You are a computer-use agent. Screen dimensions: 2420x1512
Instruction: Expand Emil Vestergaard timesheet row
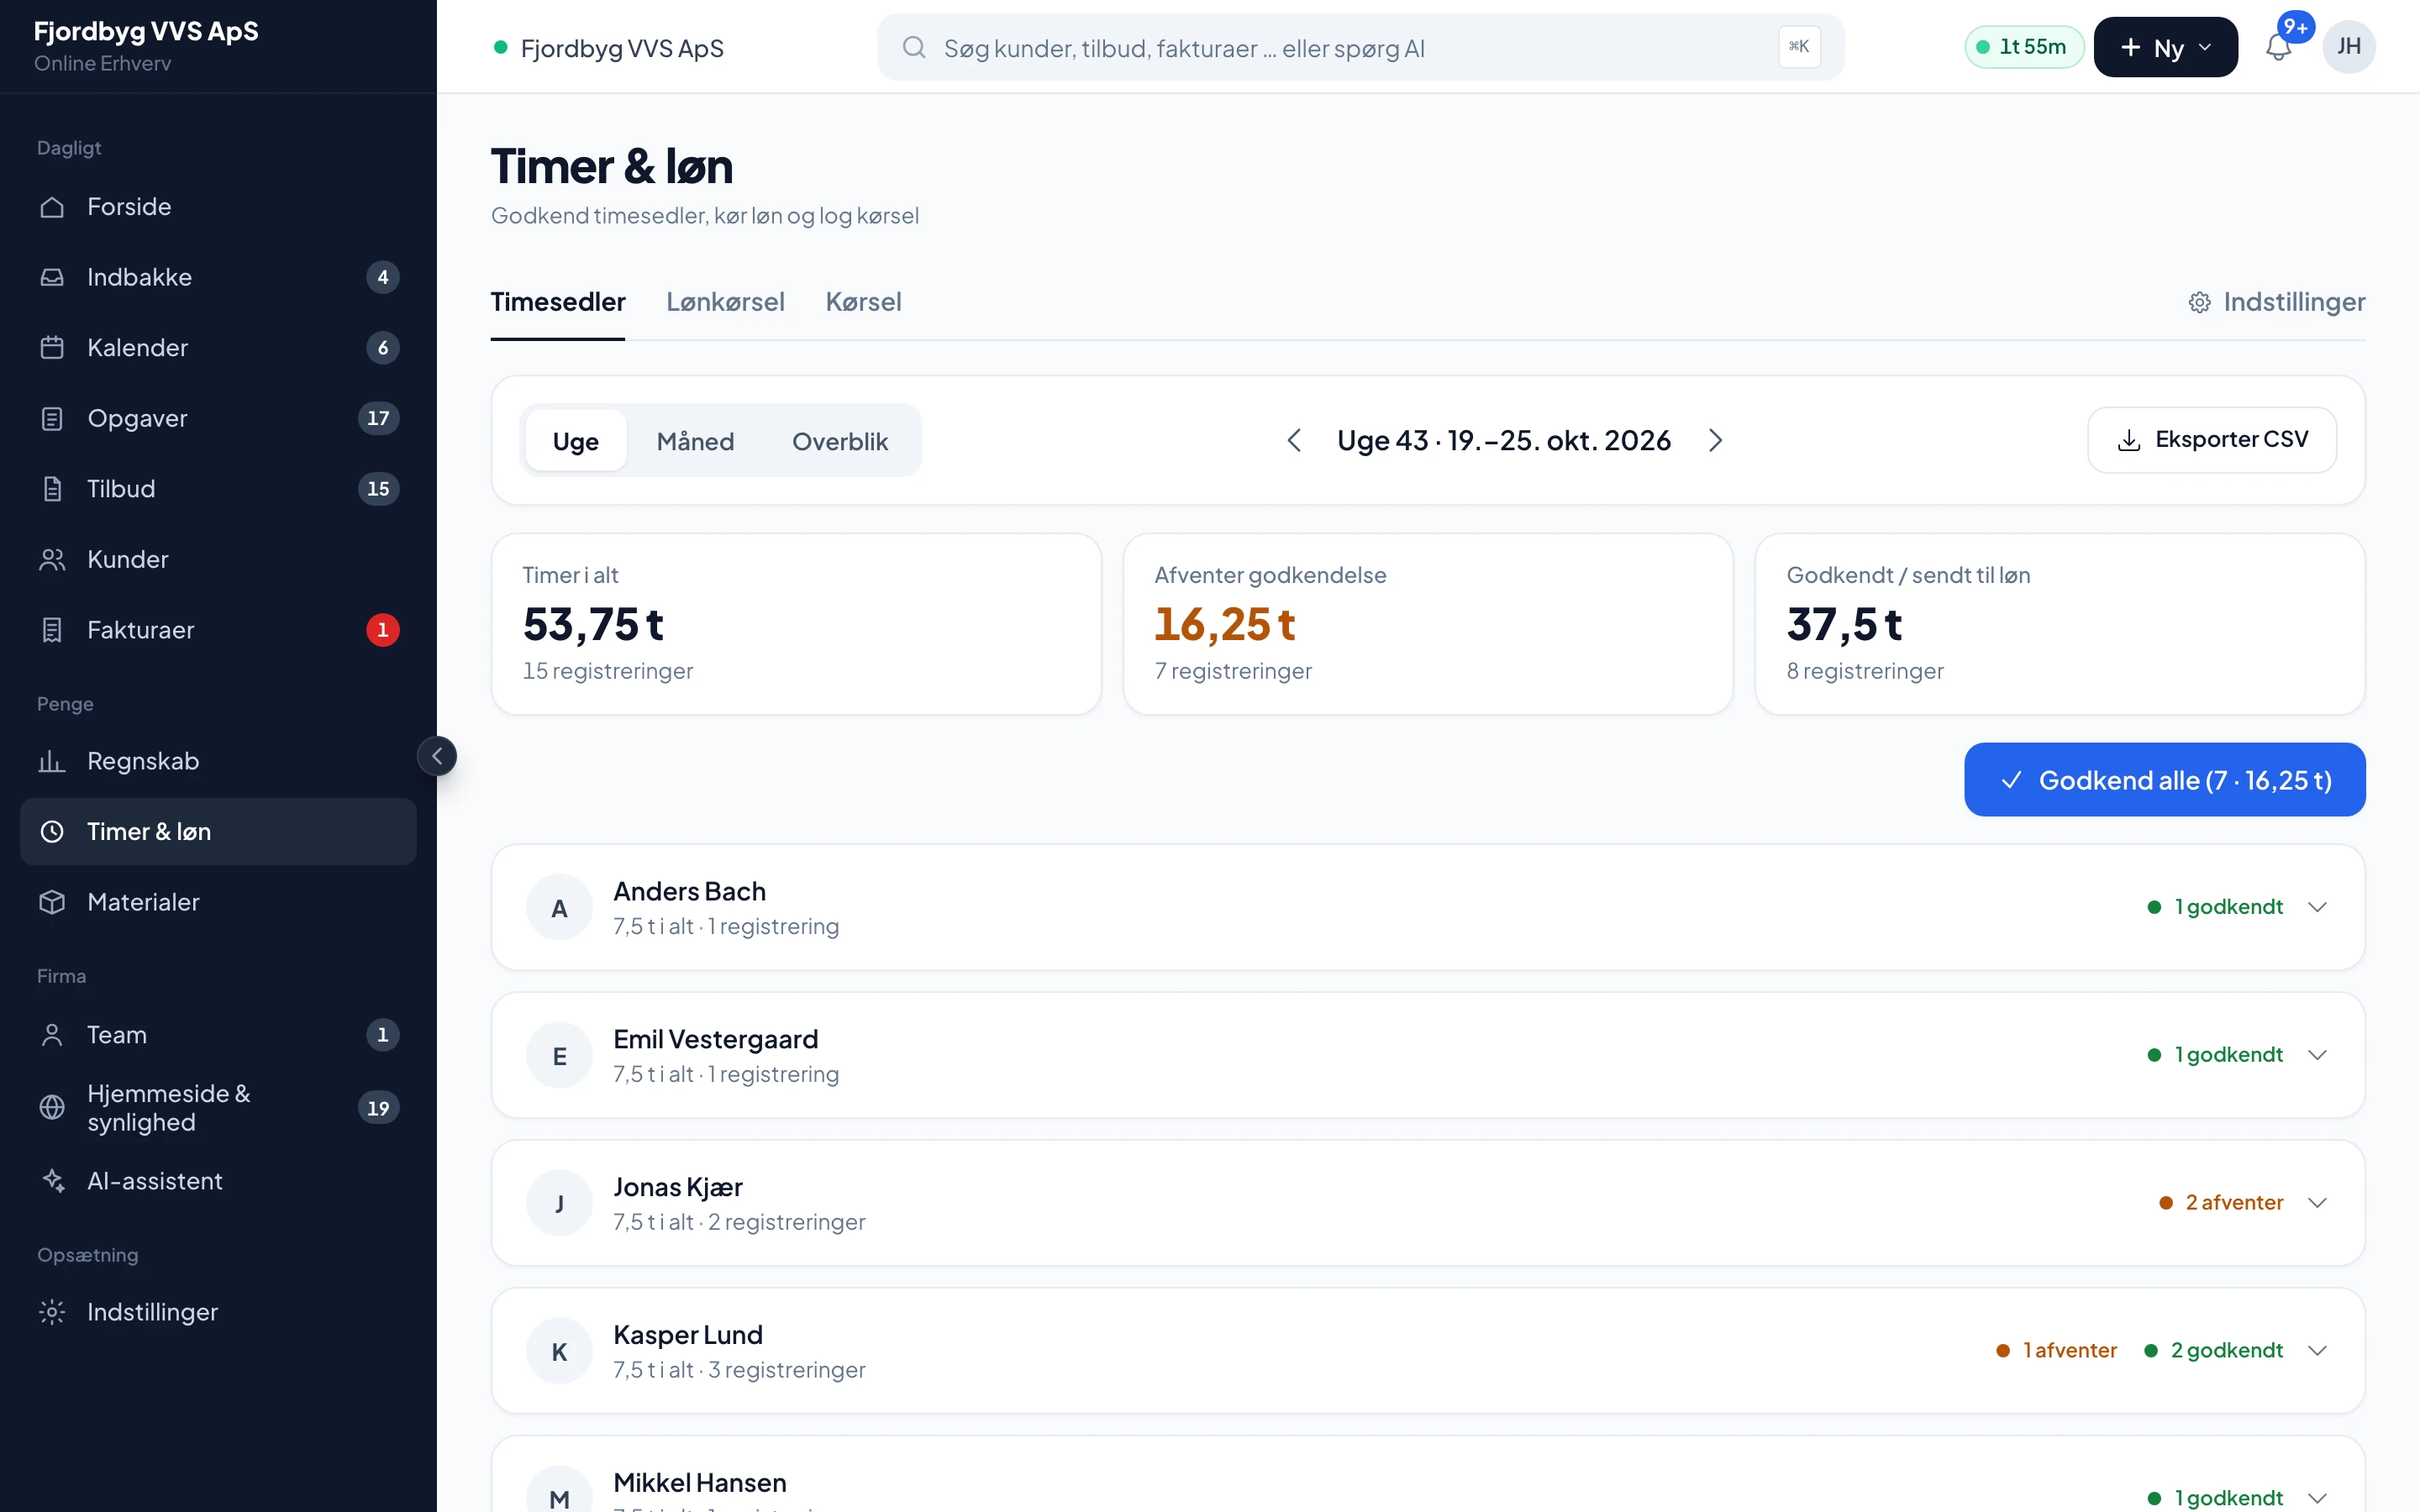[x=1428, y=1055]
